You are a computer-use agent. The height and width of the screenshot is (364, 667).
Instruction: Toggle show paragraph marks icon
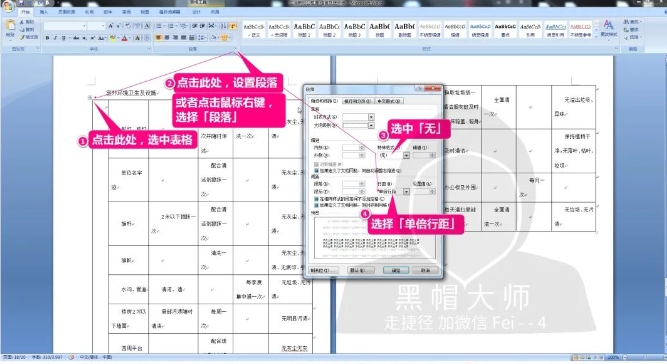(233, 26)
